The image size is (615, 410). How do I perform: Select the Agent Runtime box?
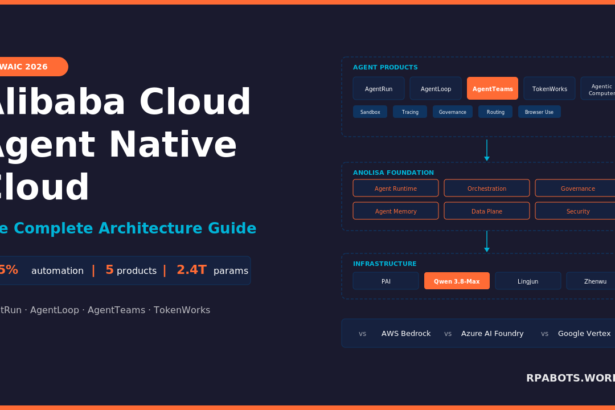tap(395, 188)
